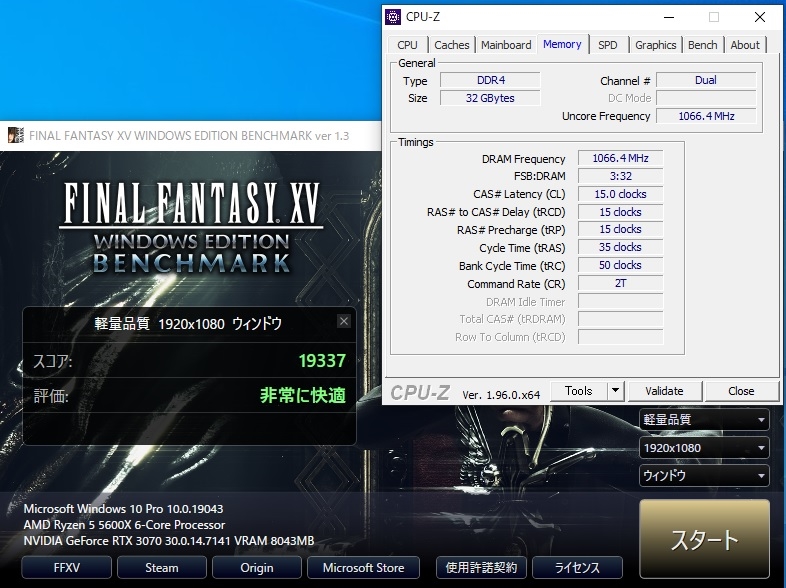Click the FFXV link button
The height and width of the screenshot is (588, 786).
point(67,567)
